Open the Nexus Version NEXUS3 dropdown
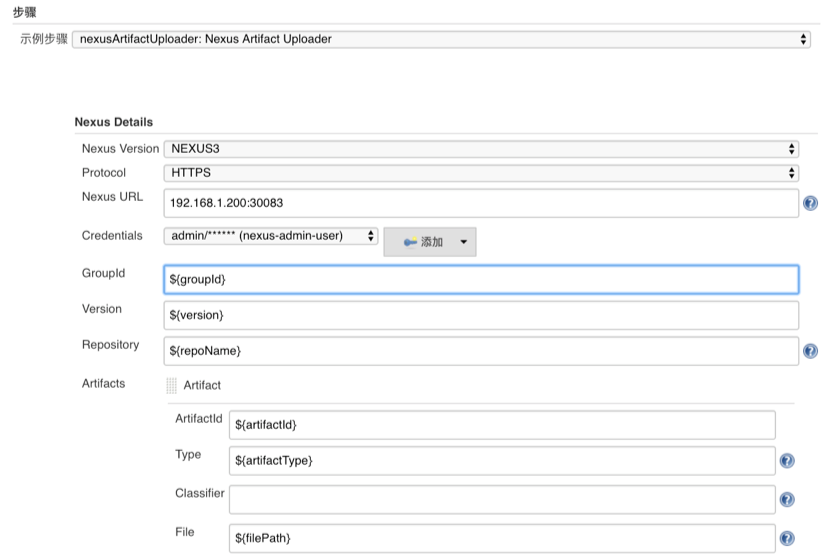This screenshot has width=827, height=560. pos(481,149)
